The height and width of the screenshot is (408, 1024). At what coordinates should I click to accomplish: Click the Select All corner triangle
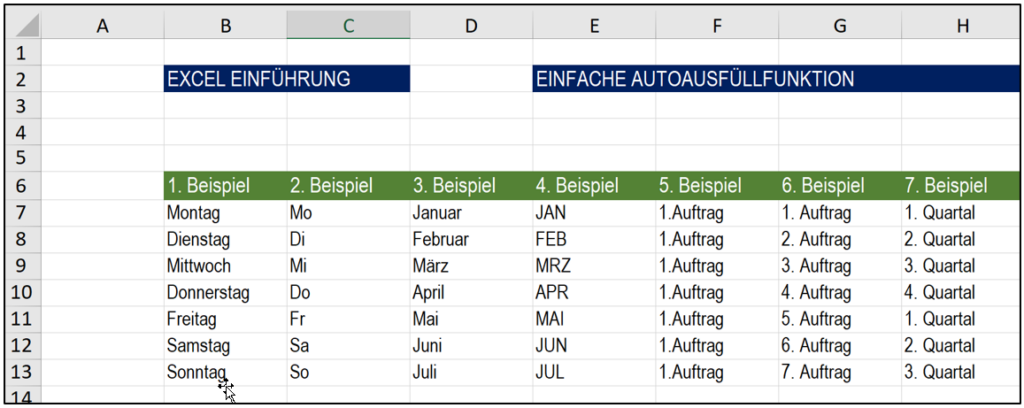click(x=24, y=26)
